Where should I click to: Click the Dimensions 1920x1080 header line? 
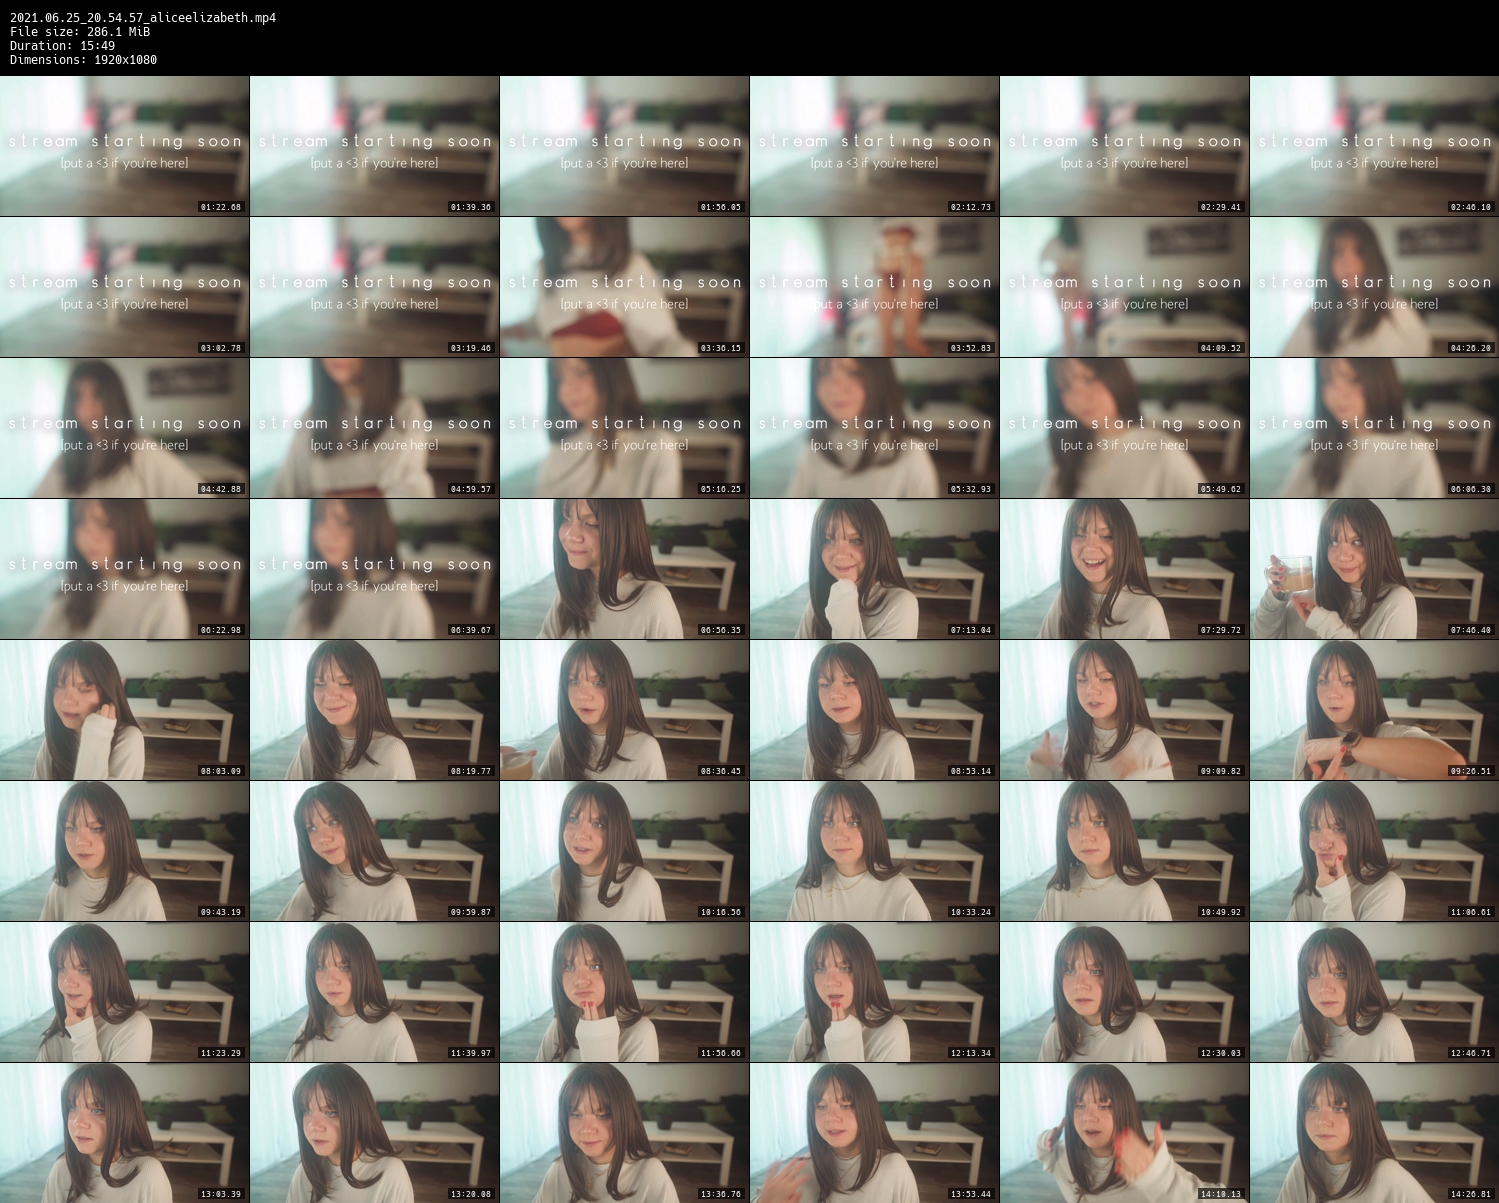coord(83,60)
